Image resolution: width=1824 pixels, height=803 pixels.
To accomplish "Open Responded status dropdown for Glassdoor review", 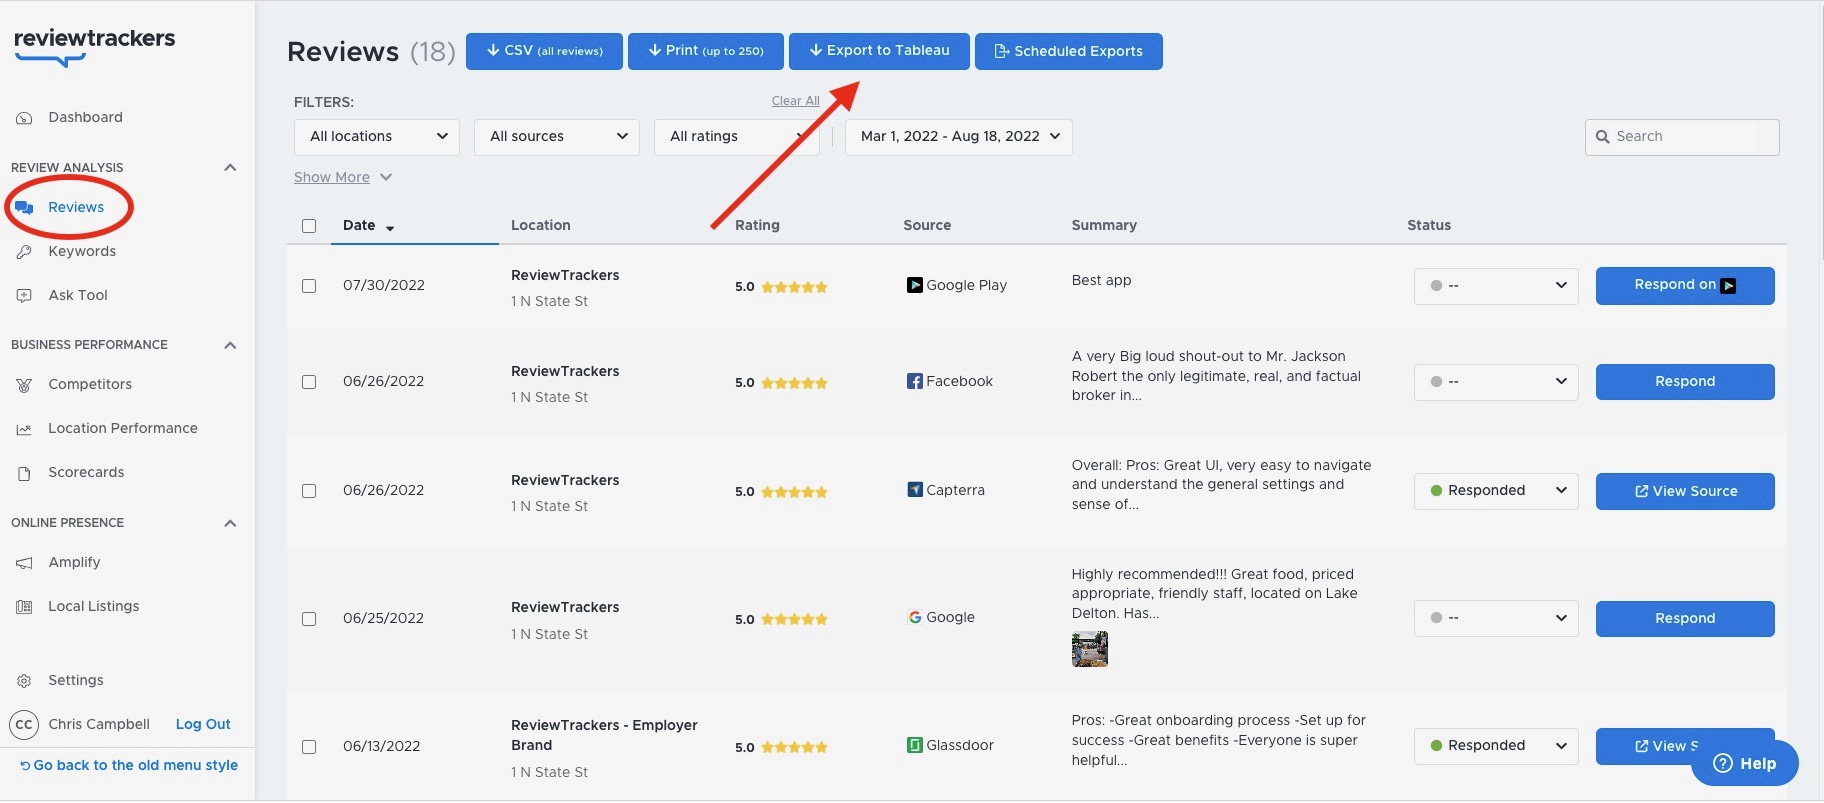I will point(1496,746).
